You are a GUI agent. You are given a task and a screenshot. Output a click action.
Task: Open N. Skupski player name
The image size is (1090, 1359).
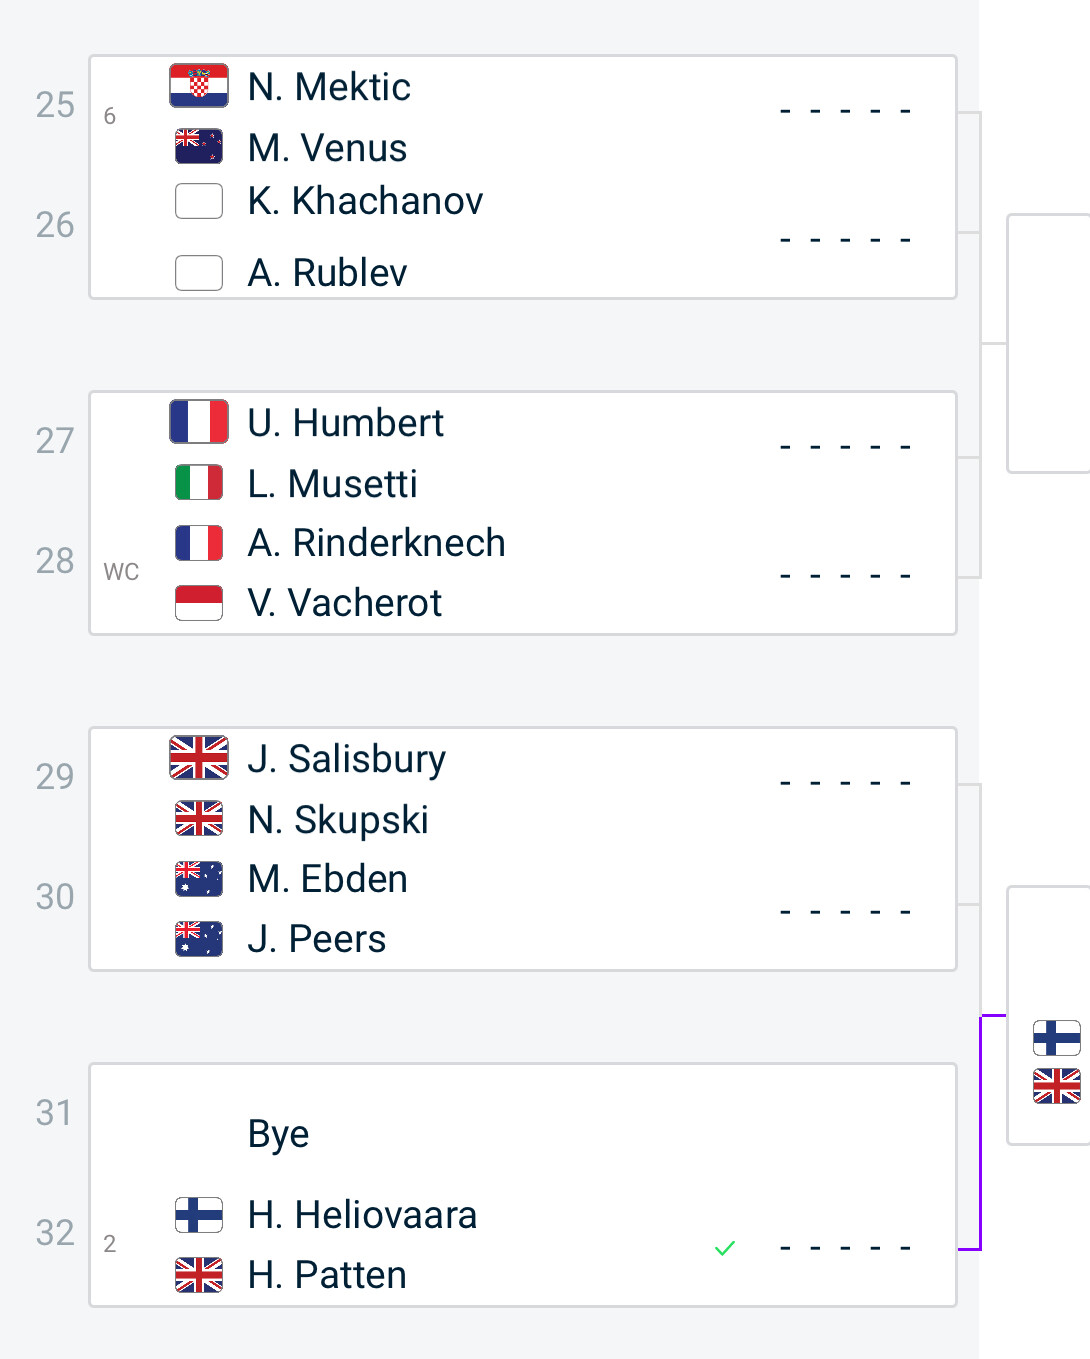click(x=338, y=820)
